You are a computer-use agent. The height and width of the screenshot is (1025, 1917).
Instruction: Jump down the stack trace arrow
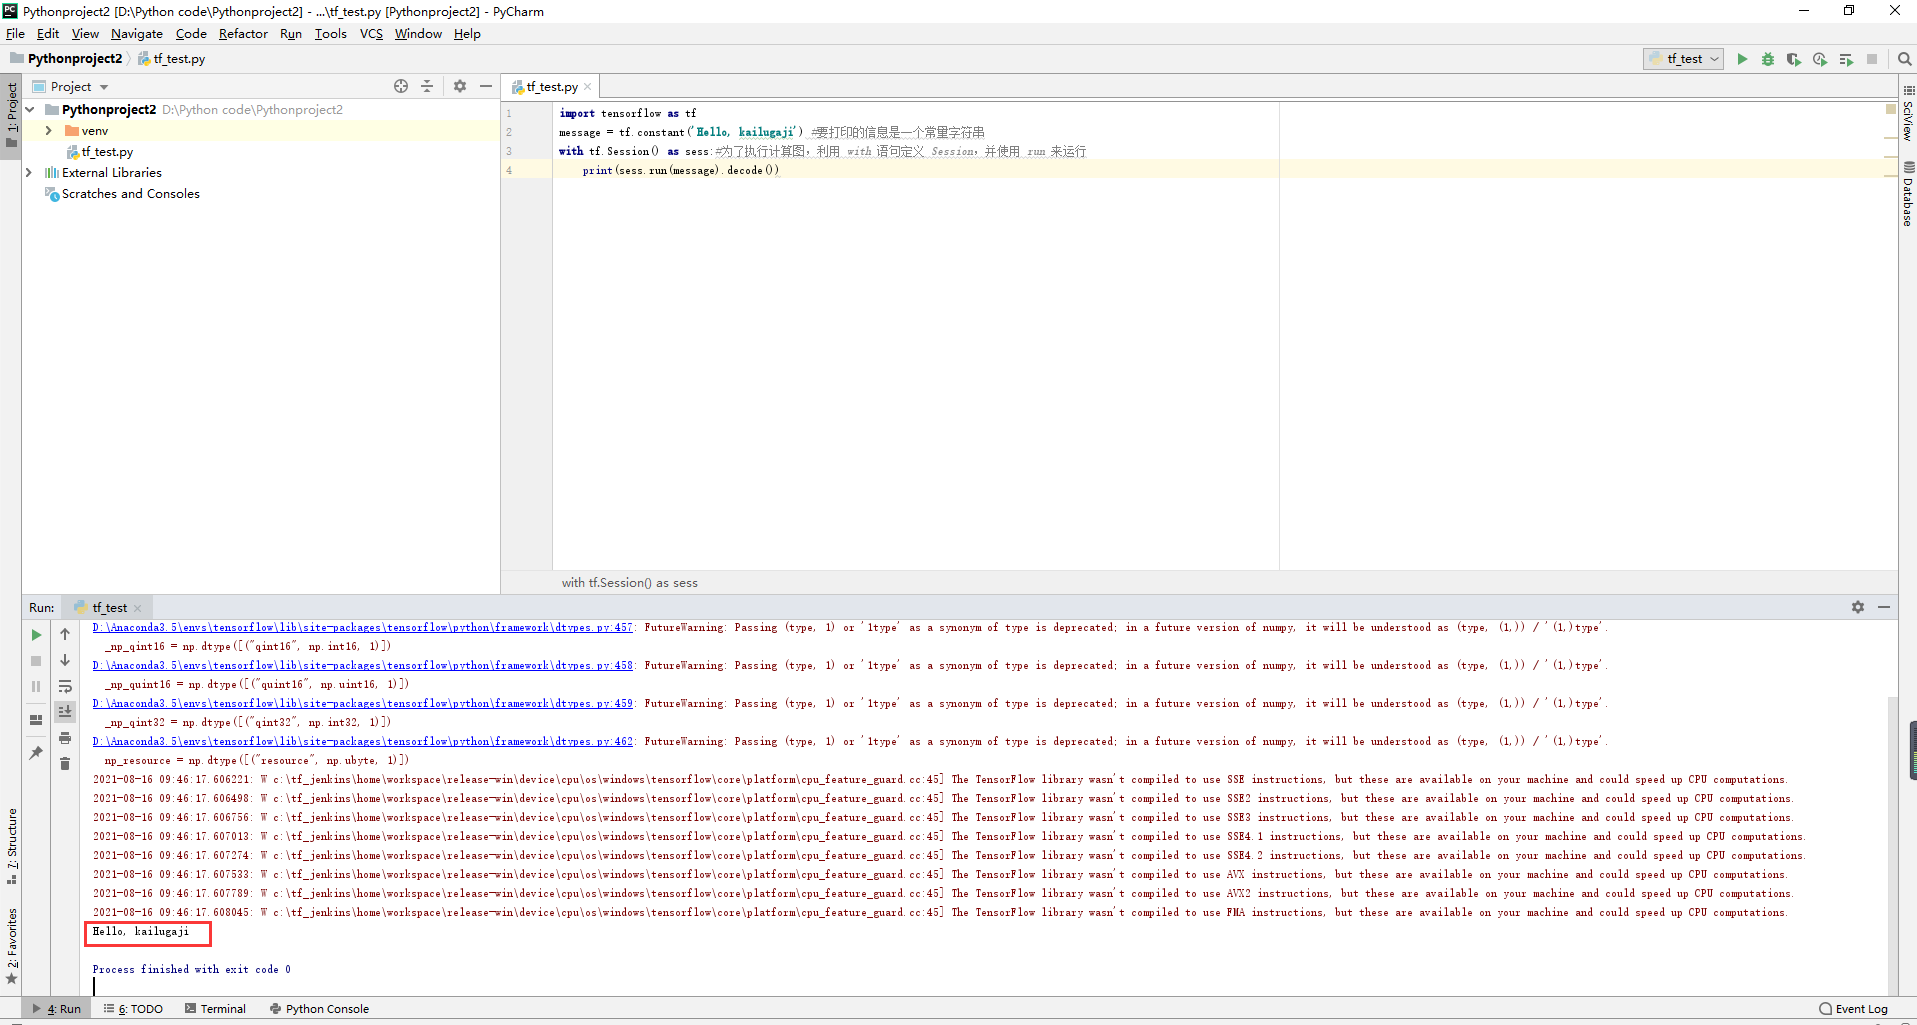tap(65, 660)
